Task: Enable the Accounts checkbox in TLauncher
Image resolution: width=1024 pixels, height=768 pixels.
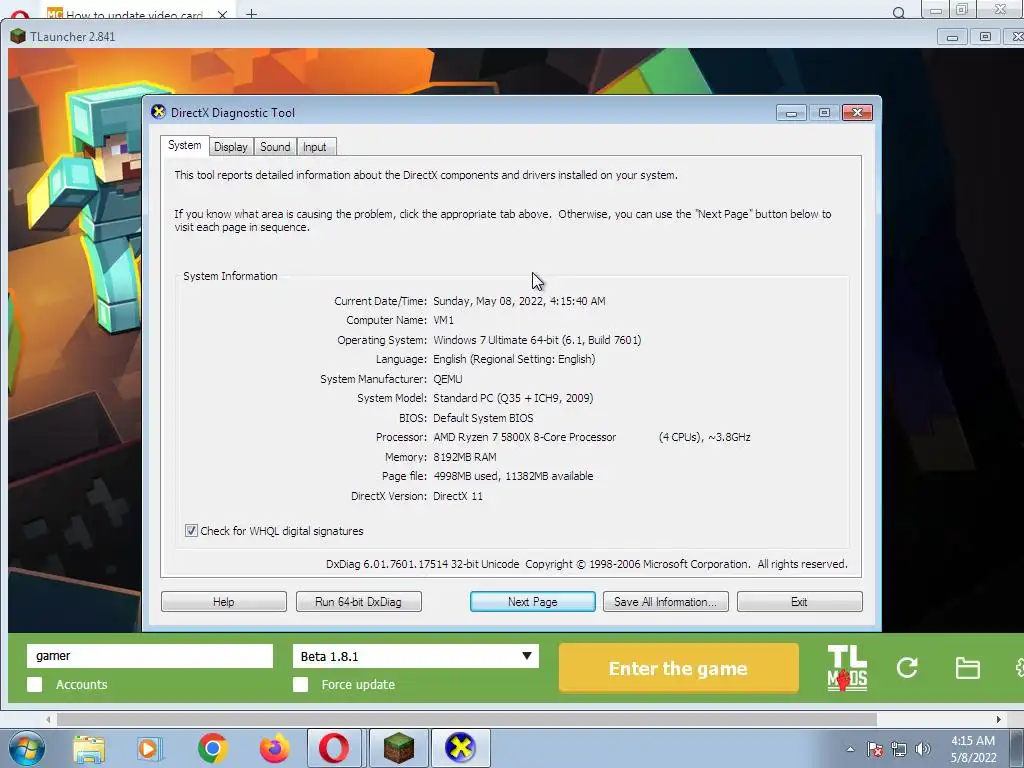Action: [35, 684]
